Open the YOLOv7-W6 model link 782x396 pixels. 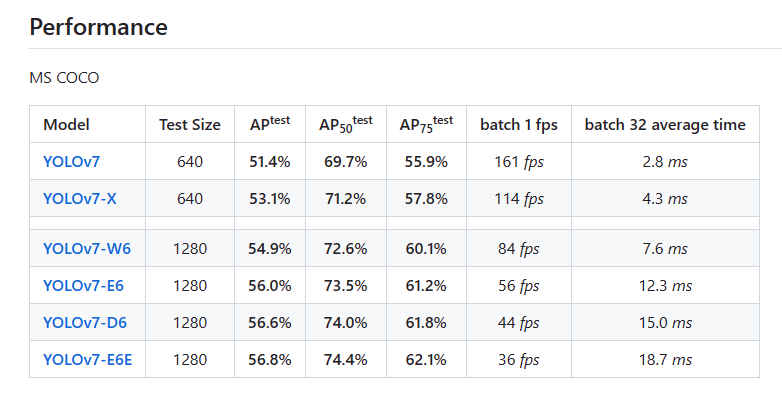[87, 248]
